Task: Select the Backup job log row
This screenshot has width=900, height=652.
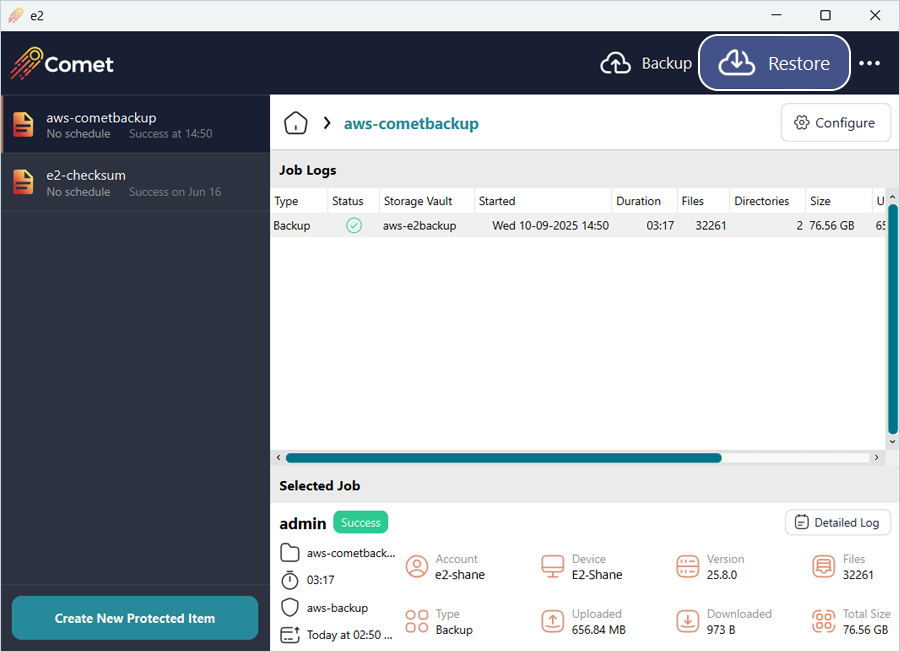Action: [x=578, y=226]
